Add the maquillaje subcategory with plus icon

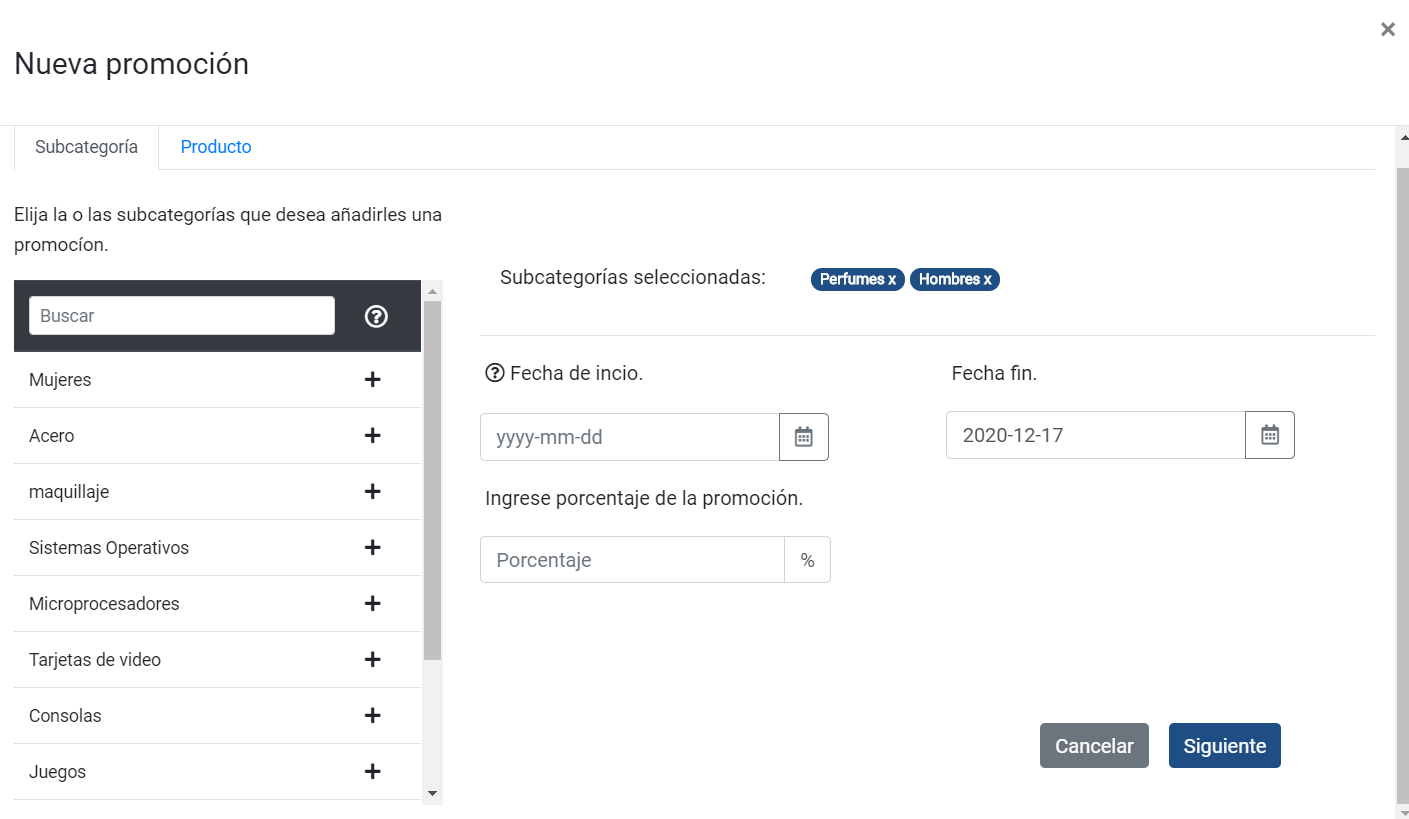[x=373, y=492]
